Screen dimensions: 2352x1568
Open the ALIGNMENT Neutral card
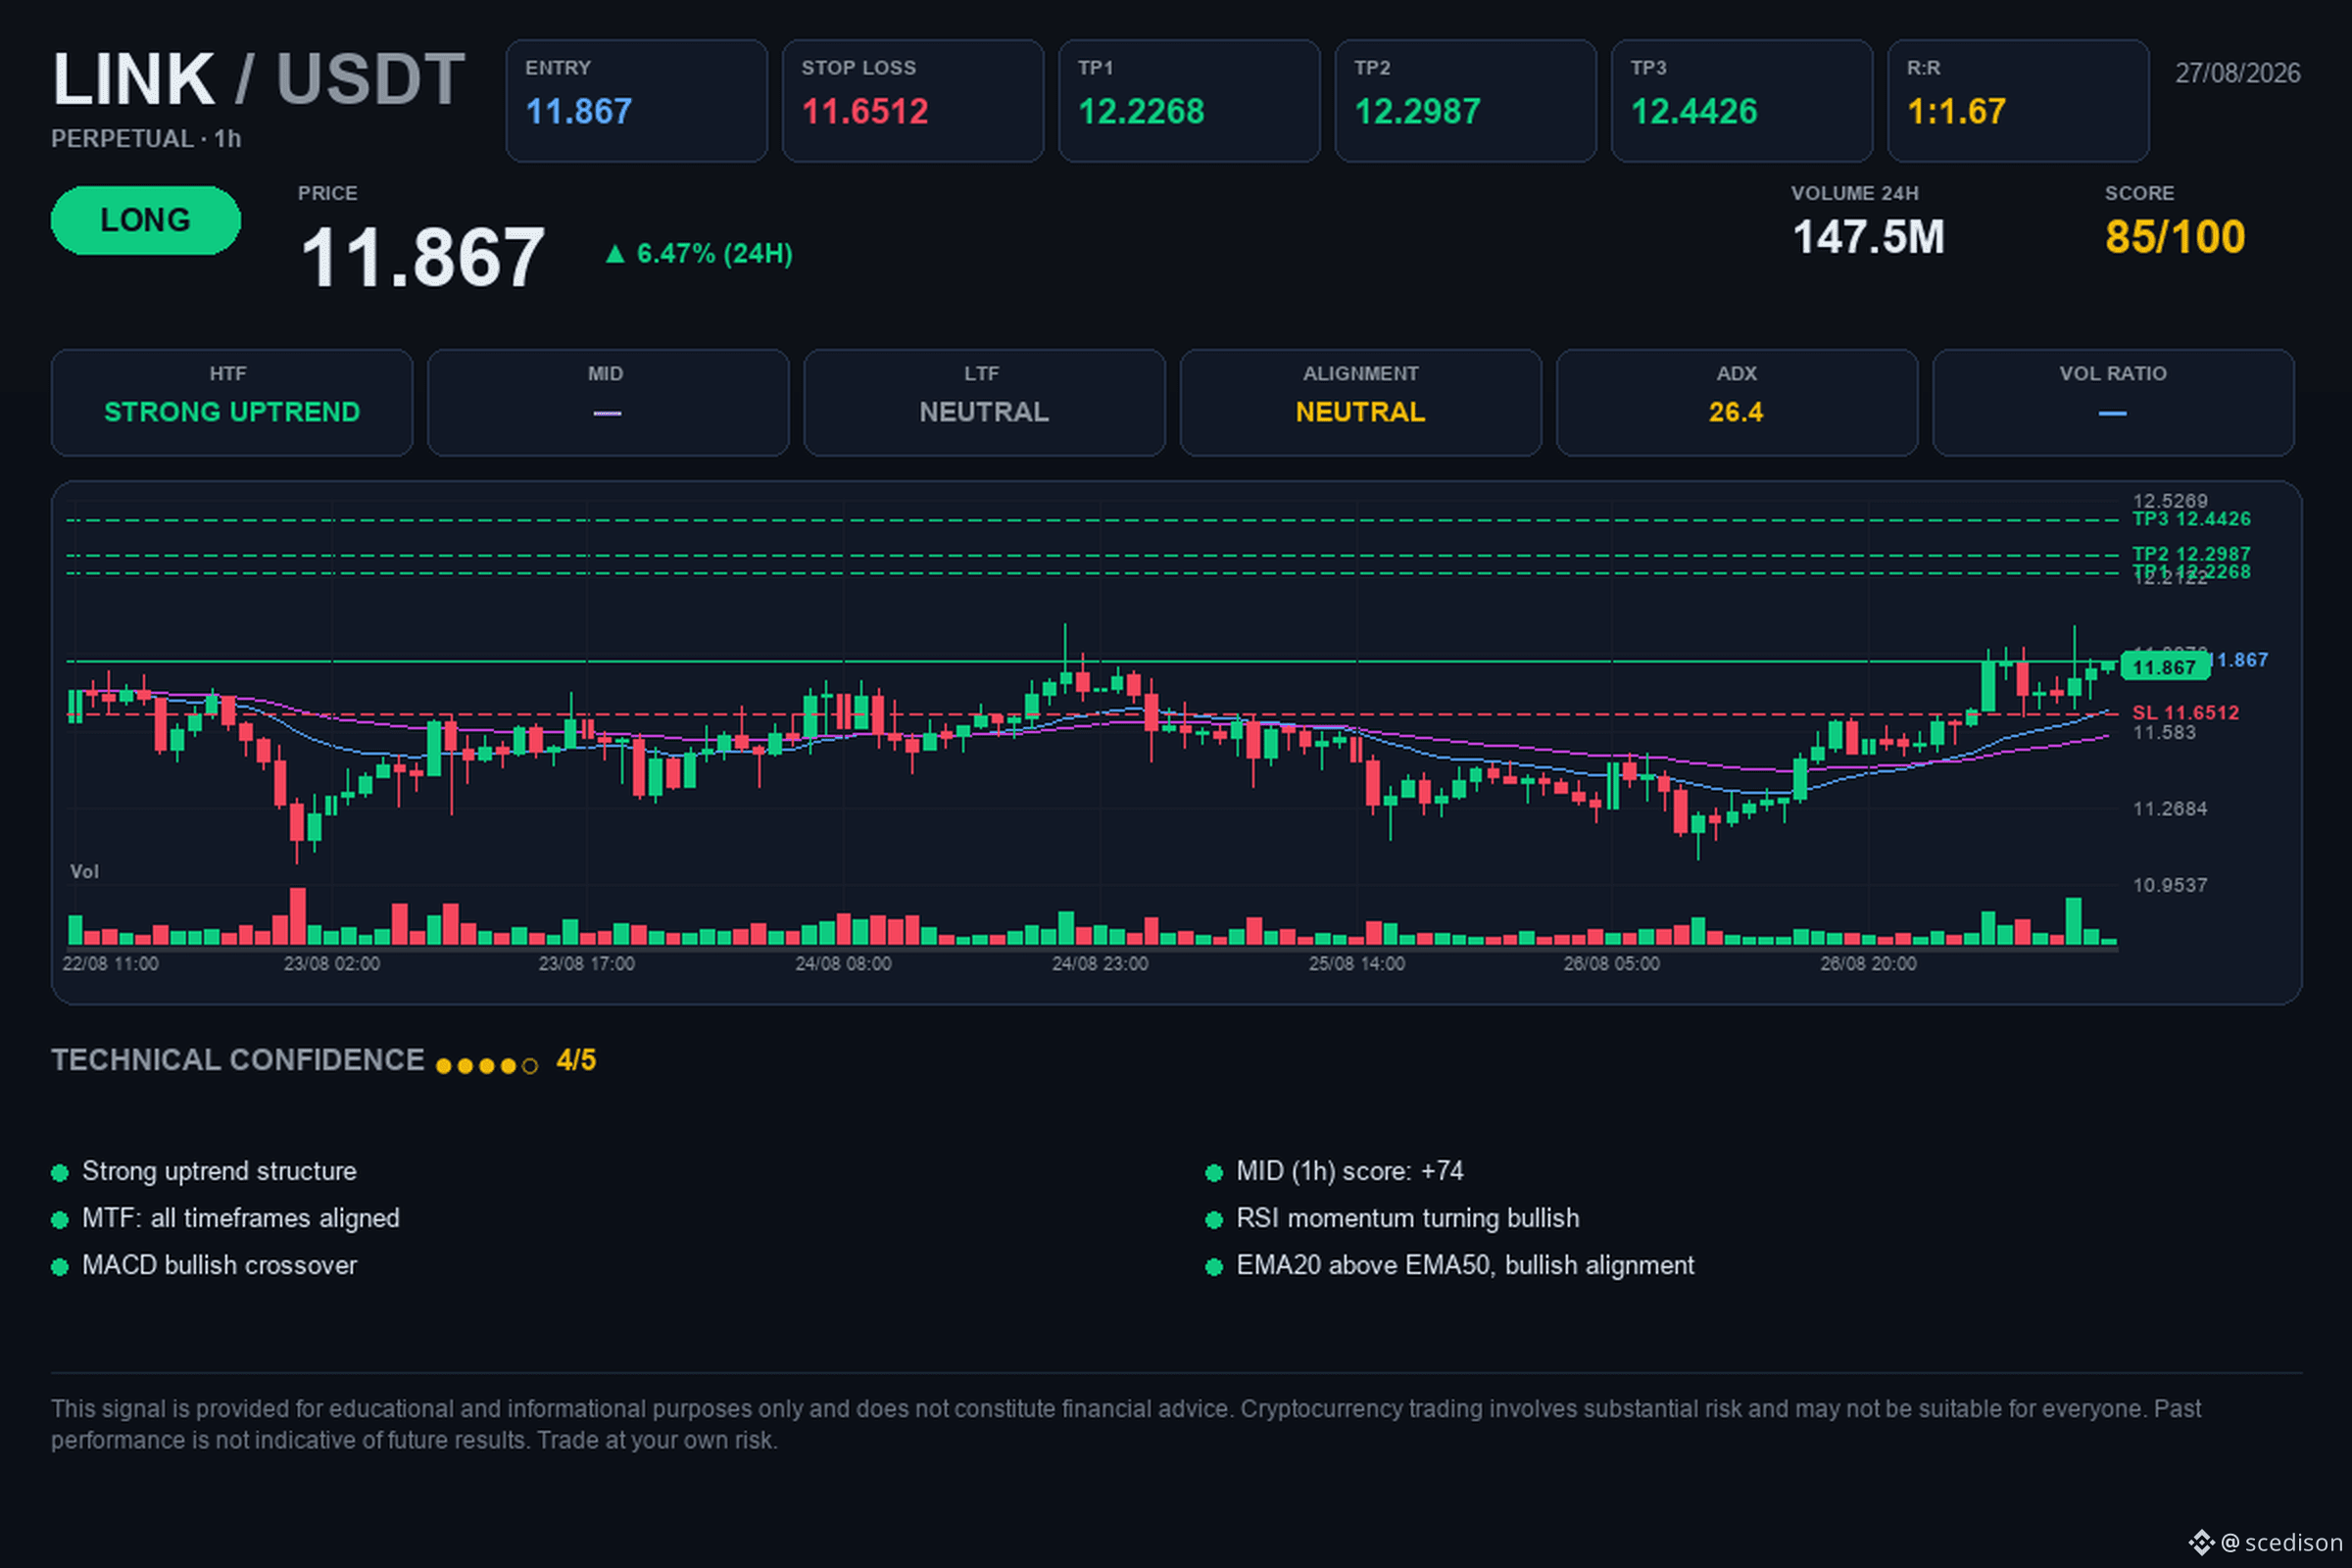(1360, 402)
